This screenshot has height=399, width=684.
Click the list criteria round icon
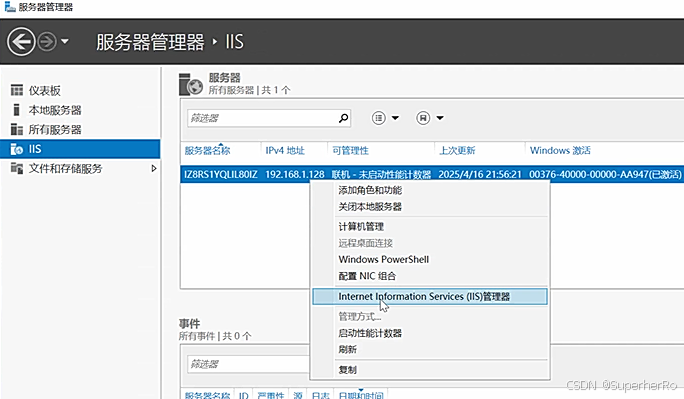tap(379, 118)
